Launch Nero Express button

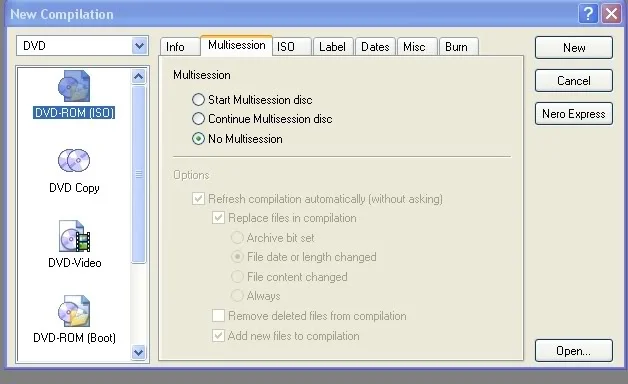[x=574, y=114]
